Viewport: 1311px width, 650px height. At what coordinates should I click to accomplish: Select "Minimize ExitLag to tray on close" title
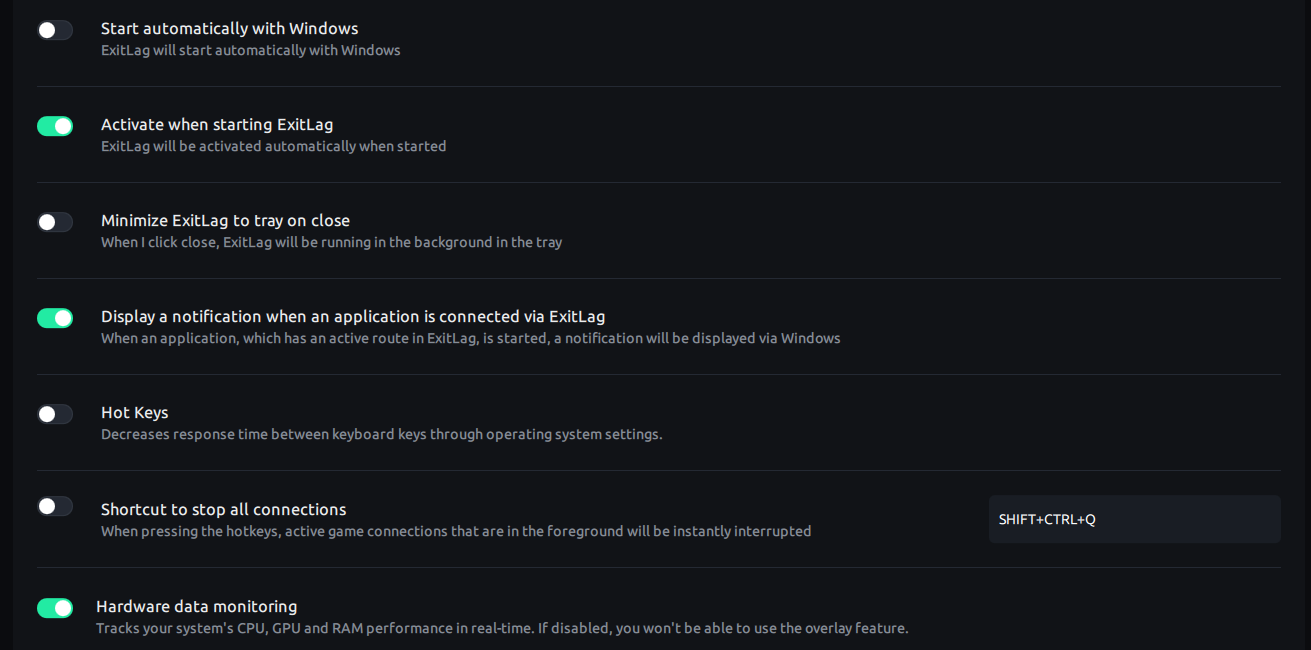pyautogui.click(x=225, y=221)
